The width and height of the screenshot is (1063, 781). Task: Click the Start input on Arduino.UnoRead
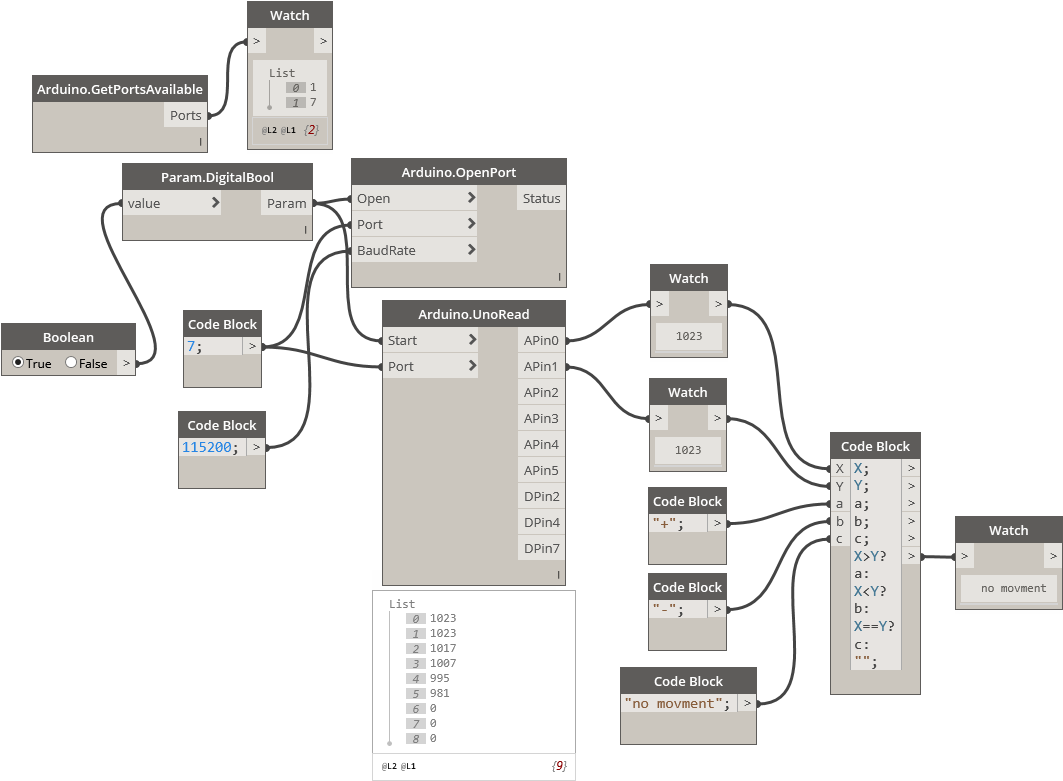tap(430, 340)
